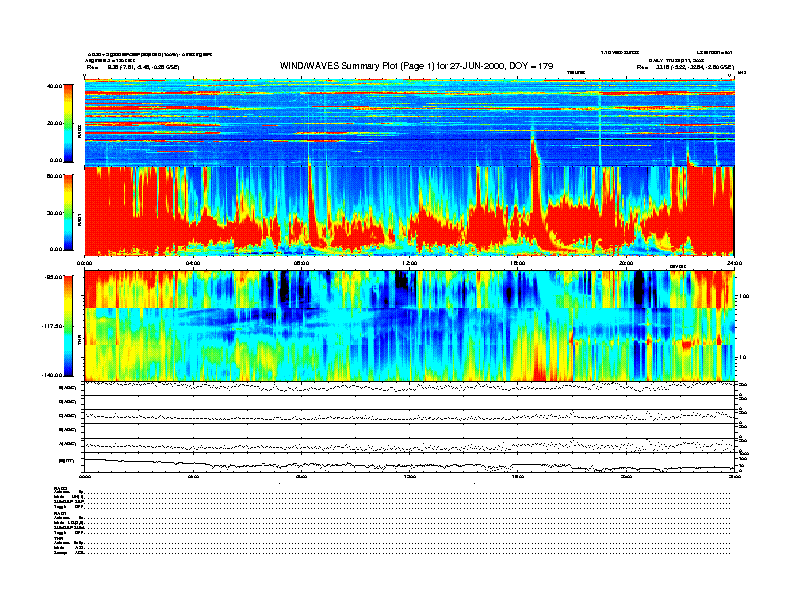This screenshot has width=792, height=612.
Task: Click the 60.00 label on RAD1 scale
Action: (55, 176)
